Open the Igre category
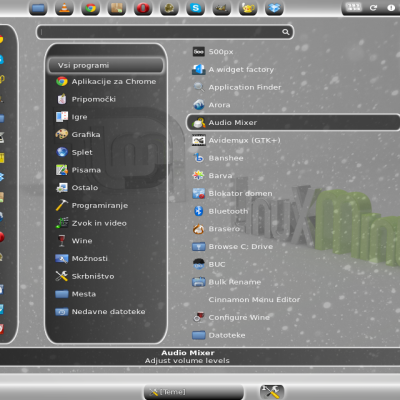 point(72,117)
